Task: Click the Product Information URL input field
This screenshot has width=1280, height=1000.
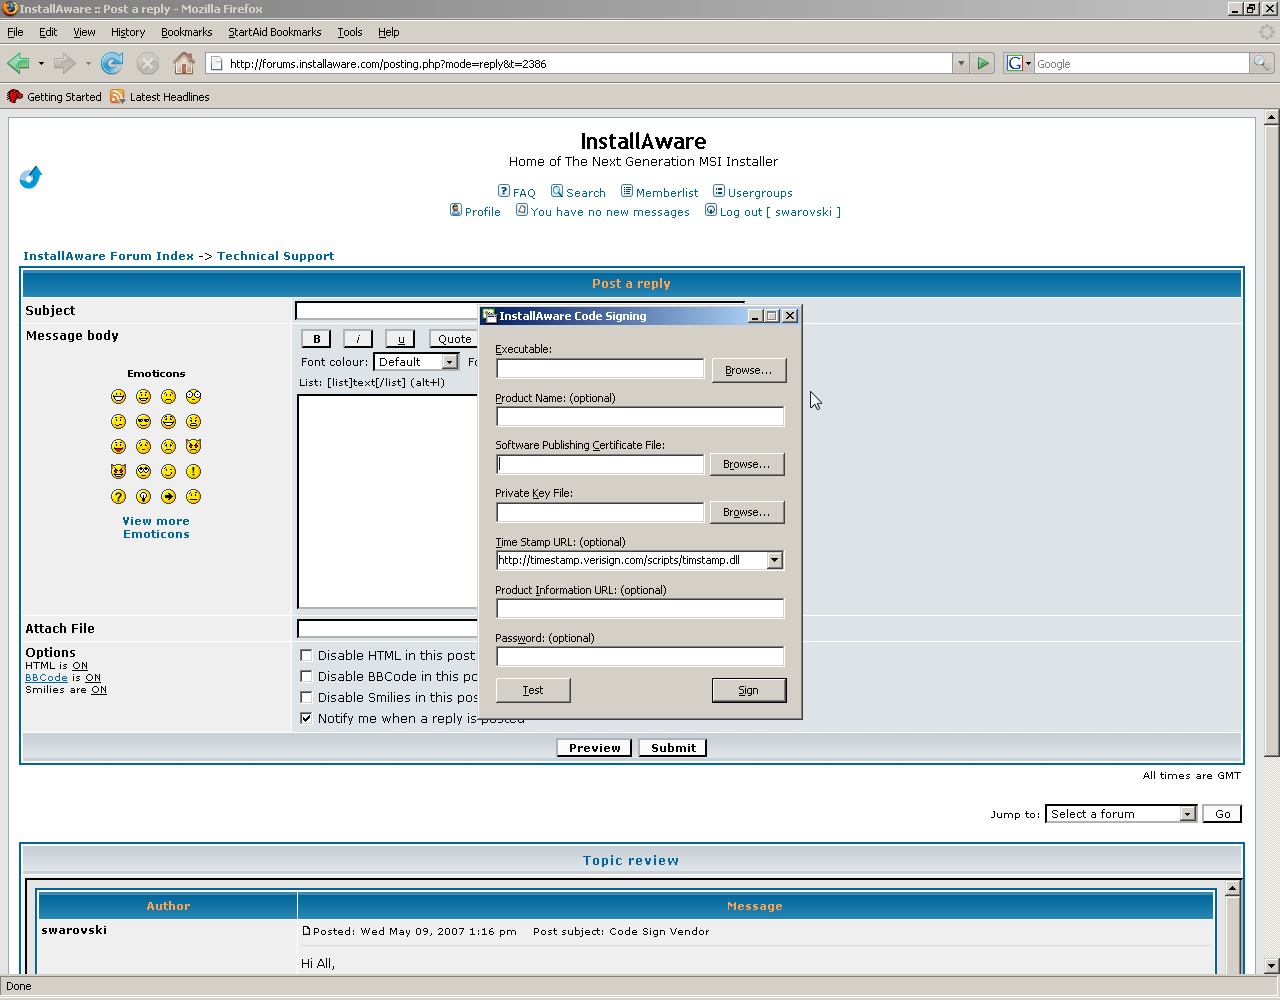Action: pyautogui.click(x=640, y=608)
